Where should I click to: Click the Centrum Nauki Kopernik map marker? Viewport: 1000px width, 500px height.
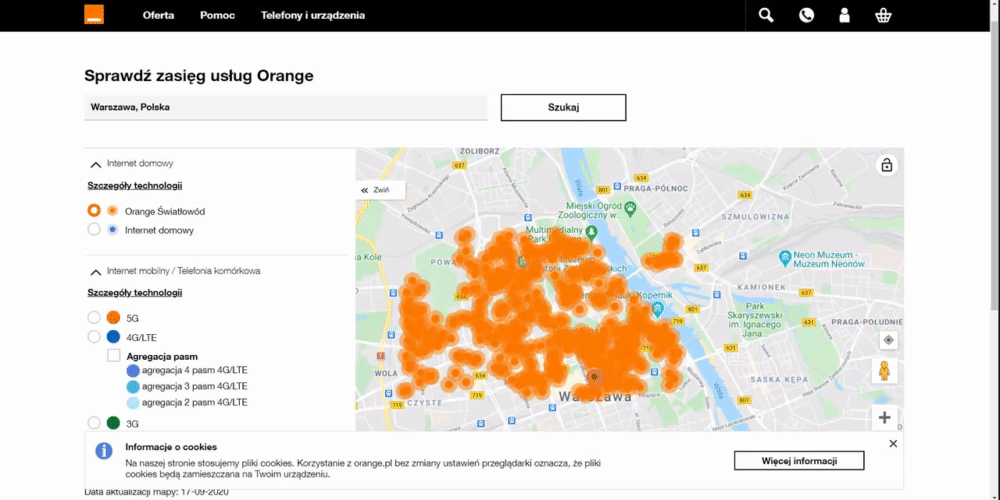pos(658,309)
